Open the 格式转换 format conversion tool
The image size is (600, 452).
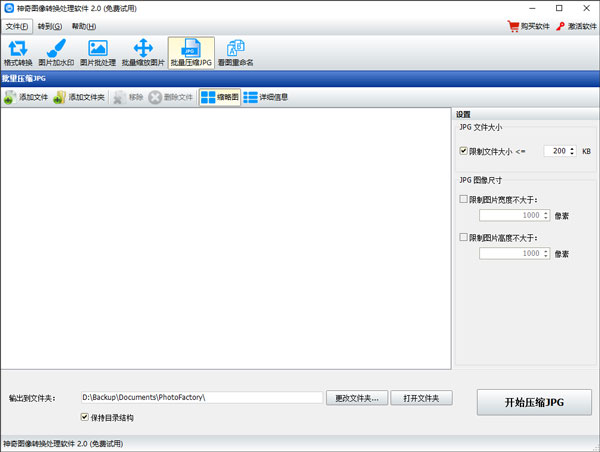pyautogui.click(x=18, y=53)
